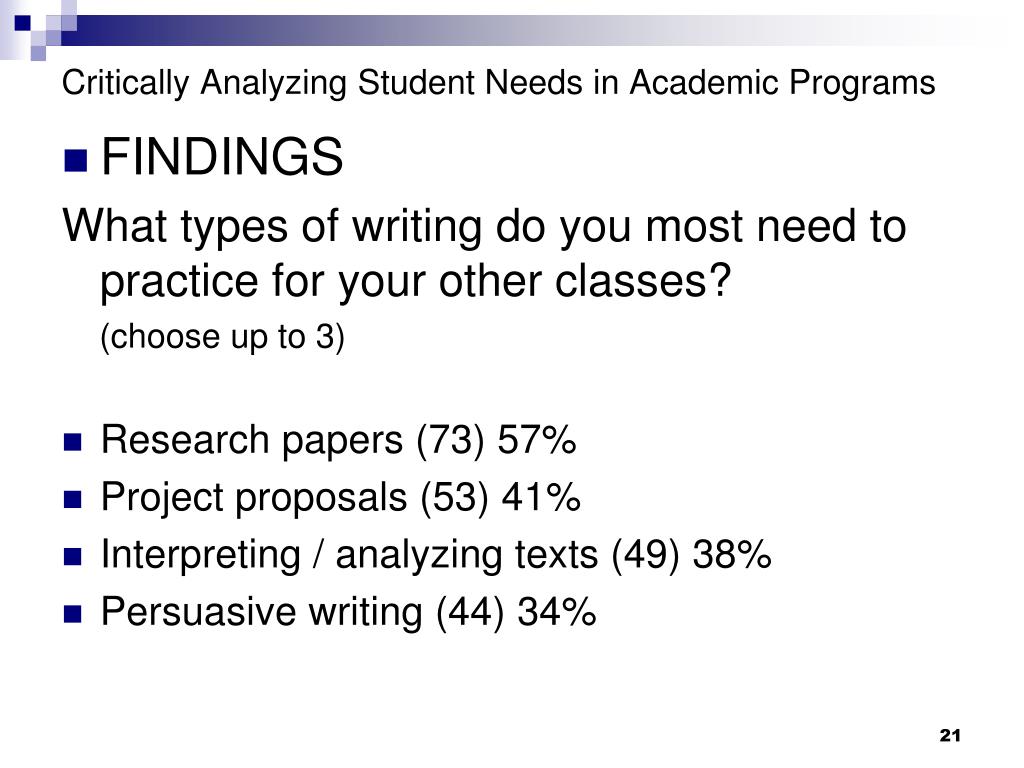The image size is (1024, 768).
Task: Select the 'Persuasive writing (44) 34%' line
Action: 348,612
